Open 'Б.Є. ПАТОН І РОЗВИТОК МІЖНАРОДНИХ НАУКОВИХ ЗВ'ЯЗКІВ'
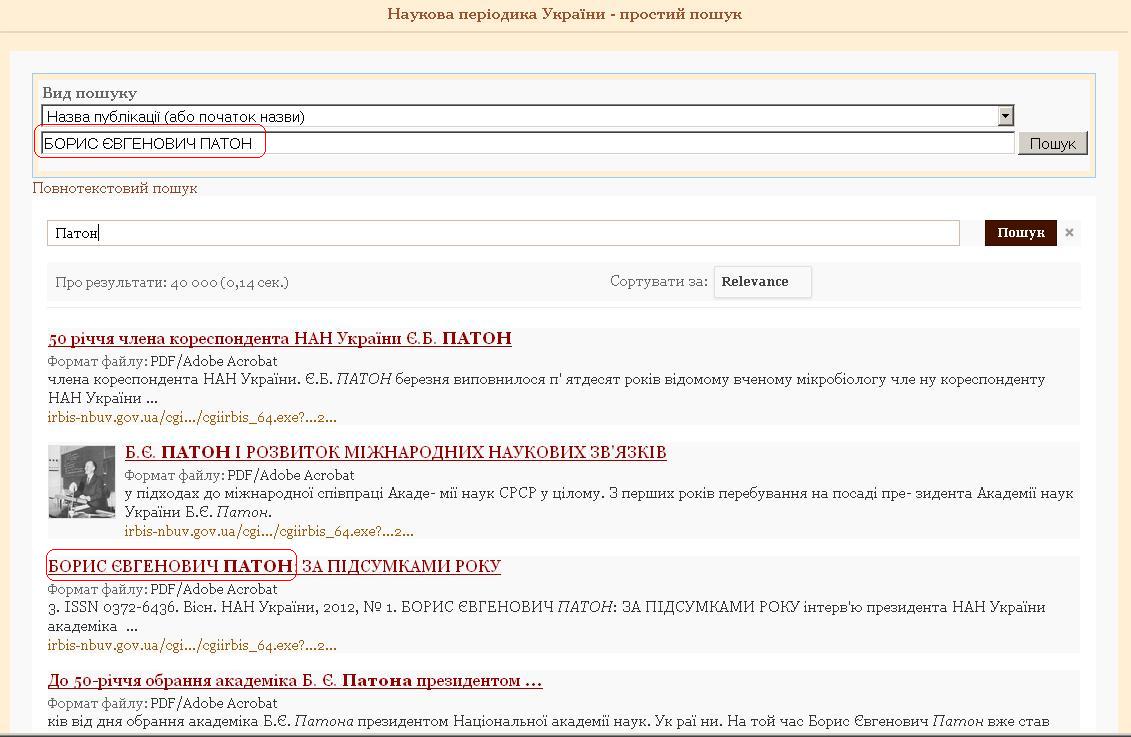 395,453
